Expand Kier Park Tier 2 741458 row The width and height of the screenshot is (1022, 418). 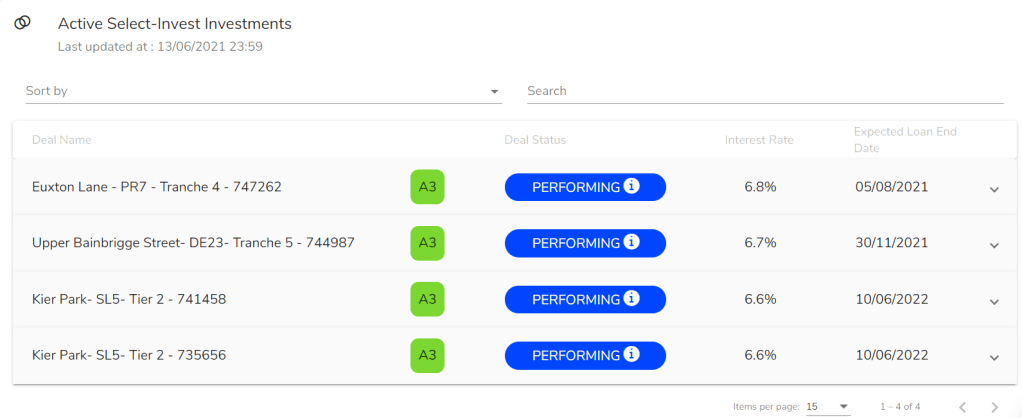click(994, 301)
